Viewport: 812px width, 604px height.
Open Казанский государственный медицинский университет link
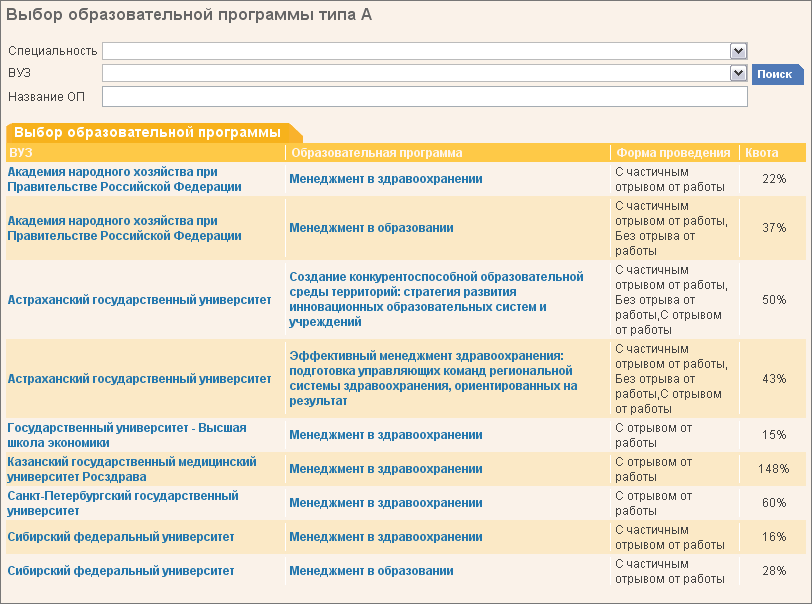tap(132, 469)
